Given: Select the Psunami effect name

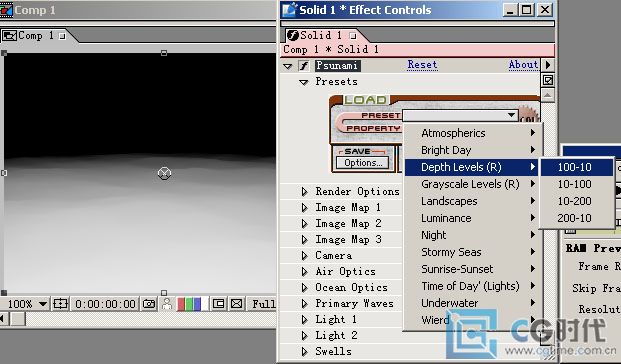Looking at the screenshot, I should pyautogui.click(x=338, y=65).
